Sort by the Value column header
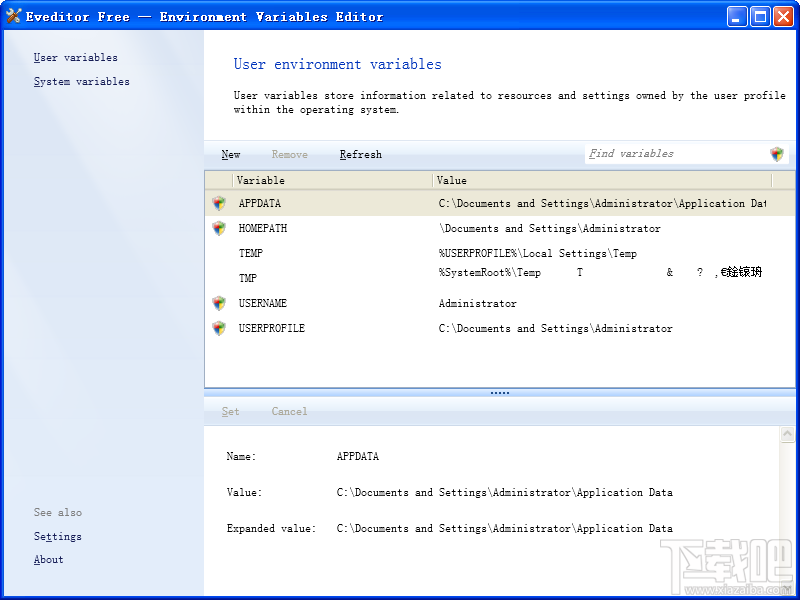This screenshot has height=600, width=800. tap(602, 180)
